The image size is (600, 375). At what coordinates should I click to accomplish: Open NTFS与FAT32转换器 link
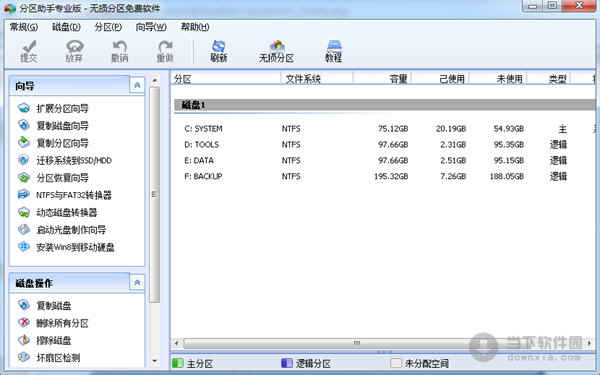(74, 195)
